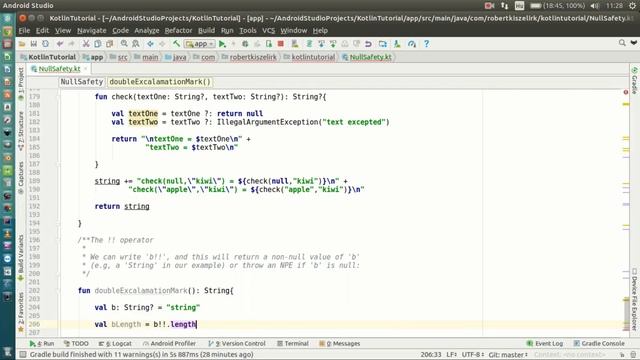The height and width of the screenshot is (360, 640).
Task: Click the Synchronize toolbar icon
Action: [45, 44]
